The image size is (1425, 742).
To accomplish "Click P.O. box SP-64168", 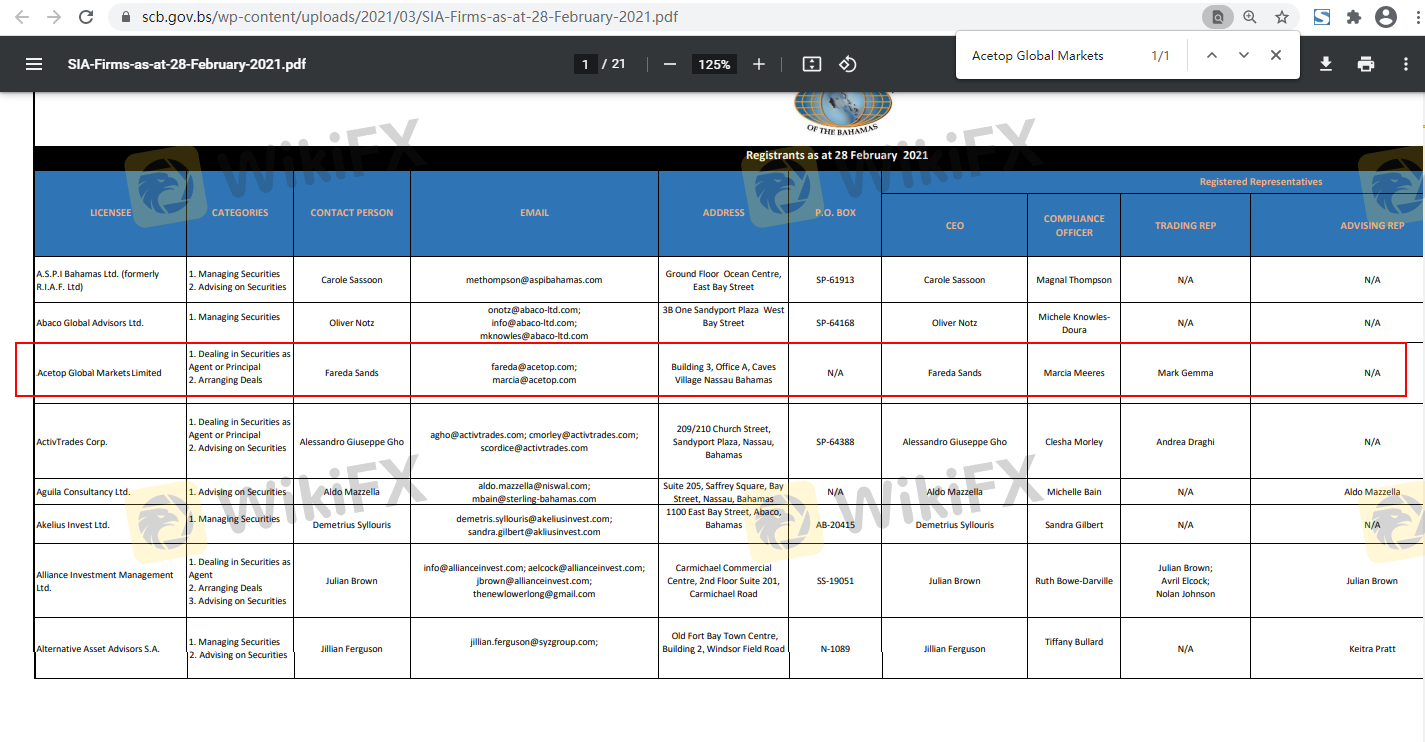I will coord(835,323).
